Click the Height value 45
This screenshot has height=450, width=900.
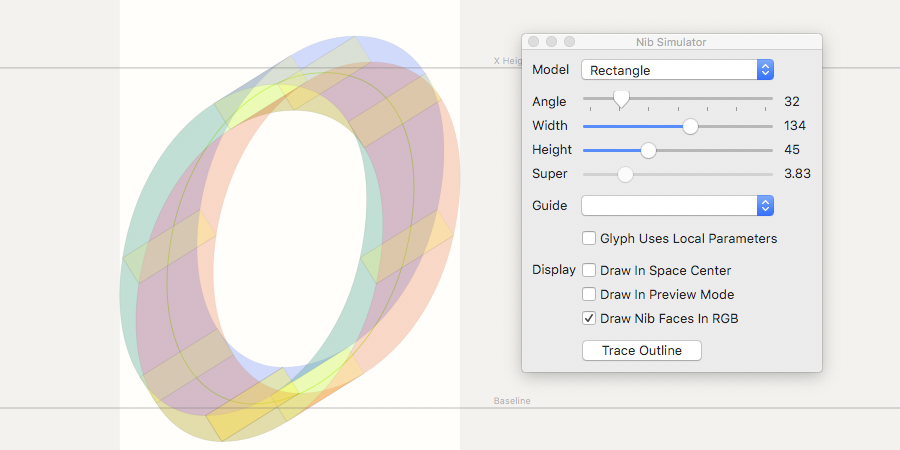[792, 150]
